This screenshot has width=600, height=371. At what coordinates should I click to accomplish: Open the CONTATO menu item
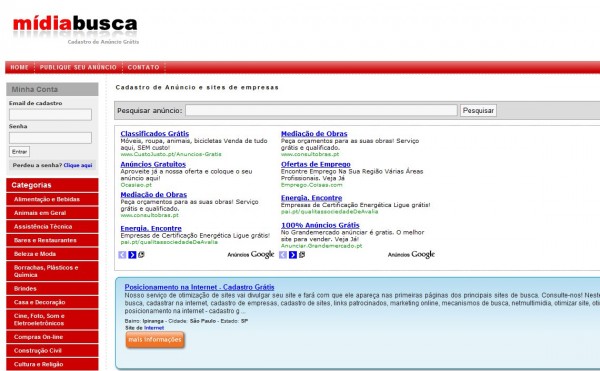143,67
